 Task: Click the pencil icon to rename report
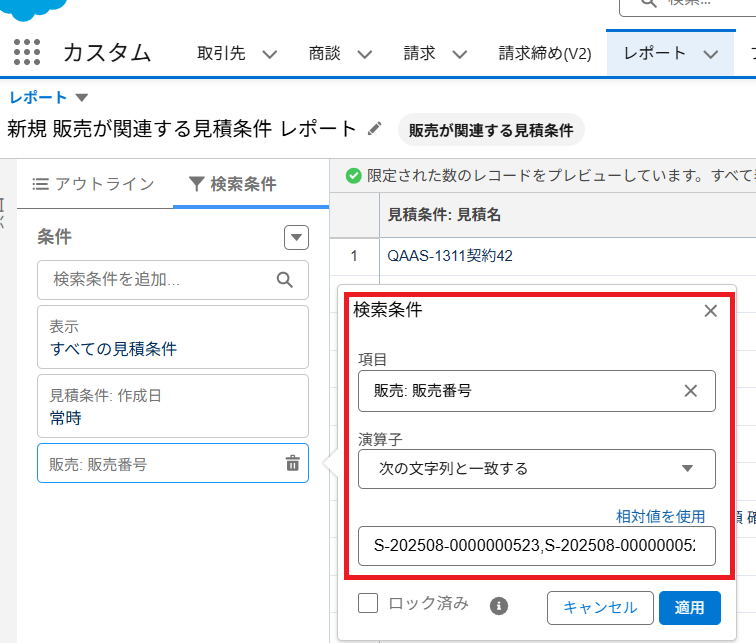tap(374, 129)
